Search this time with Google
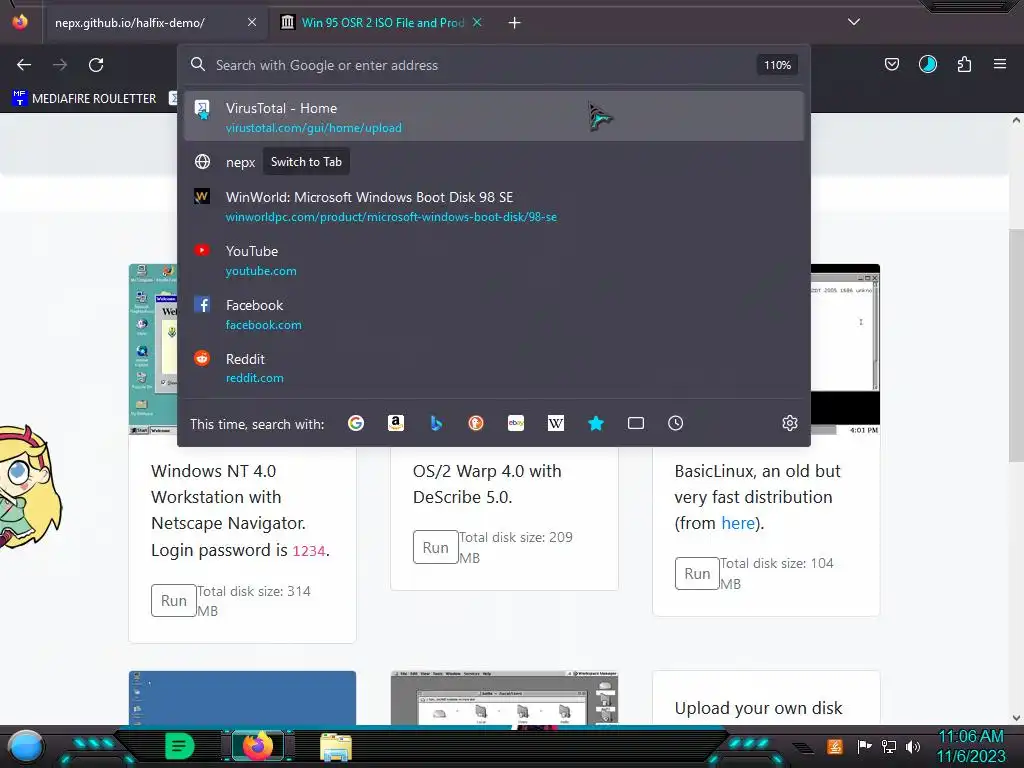Image resolution: width=1024 pixels, height=768 pixels. click(x=356, y=423)
